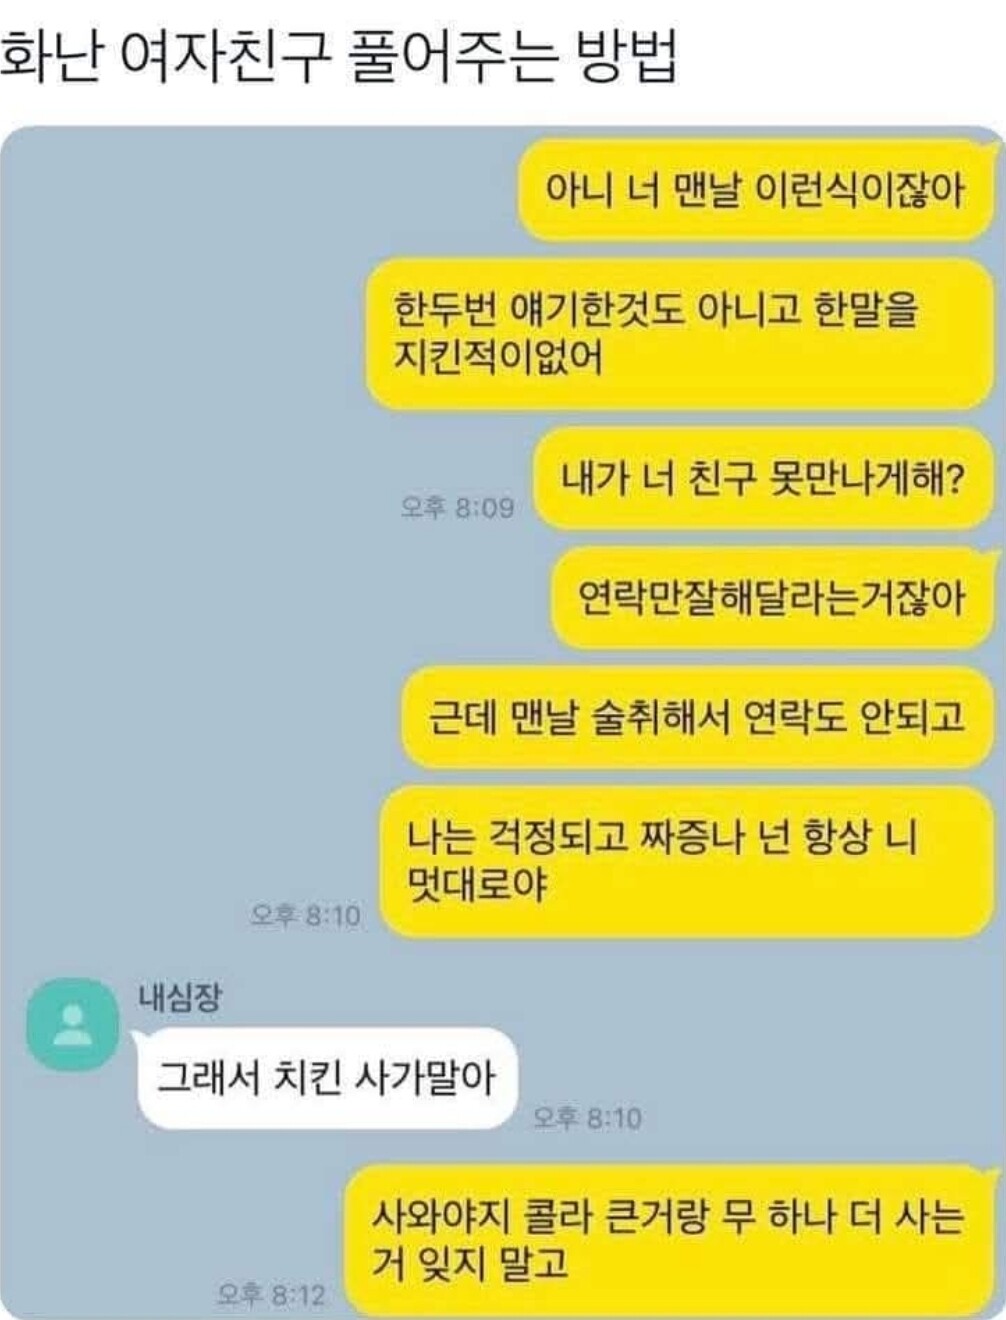1006x1320 pixels.
Task: Tap the message 내가 너 친구 못만나게해?
Action: 763,479
